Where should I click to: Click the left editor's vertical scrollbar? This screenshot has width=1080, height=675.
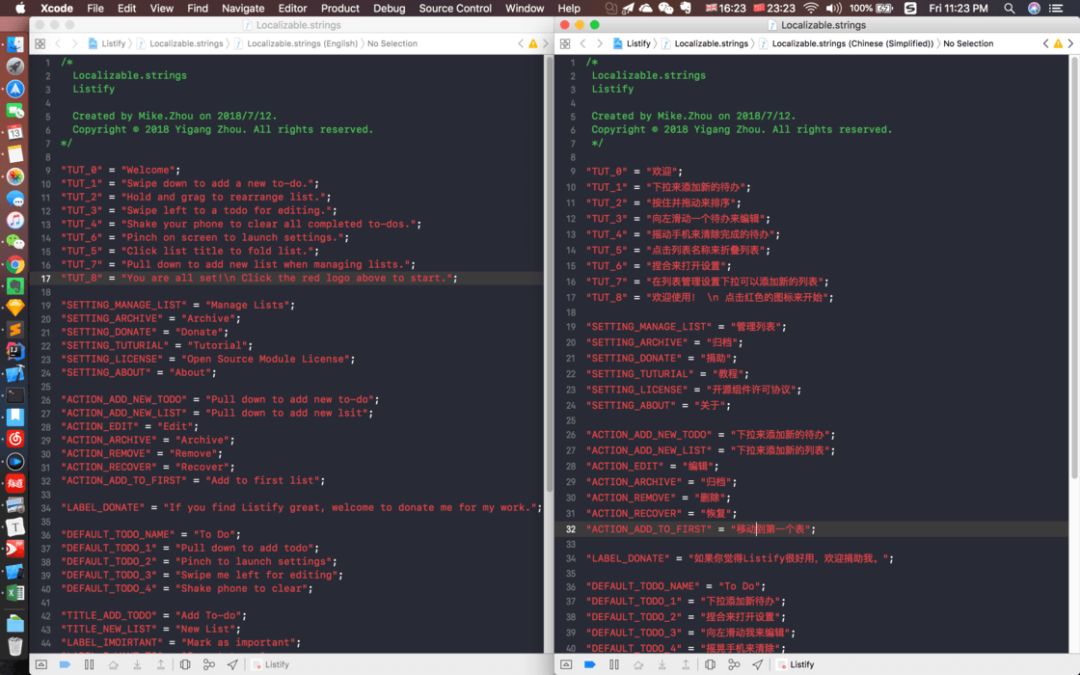(x=549, y=273)
